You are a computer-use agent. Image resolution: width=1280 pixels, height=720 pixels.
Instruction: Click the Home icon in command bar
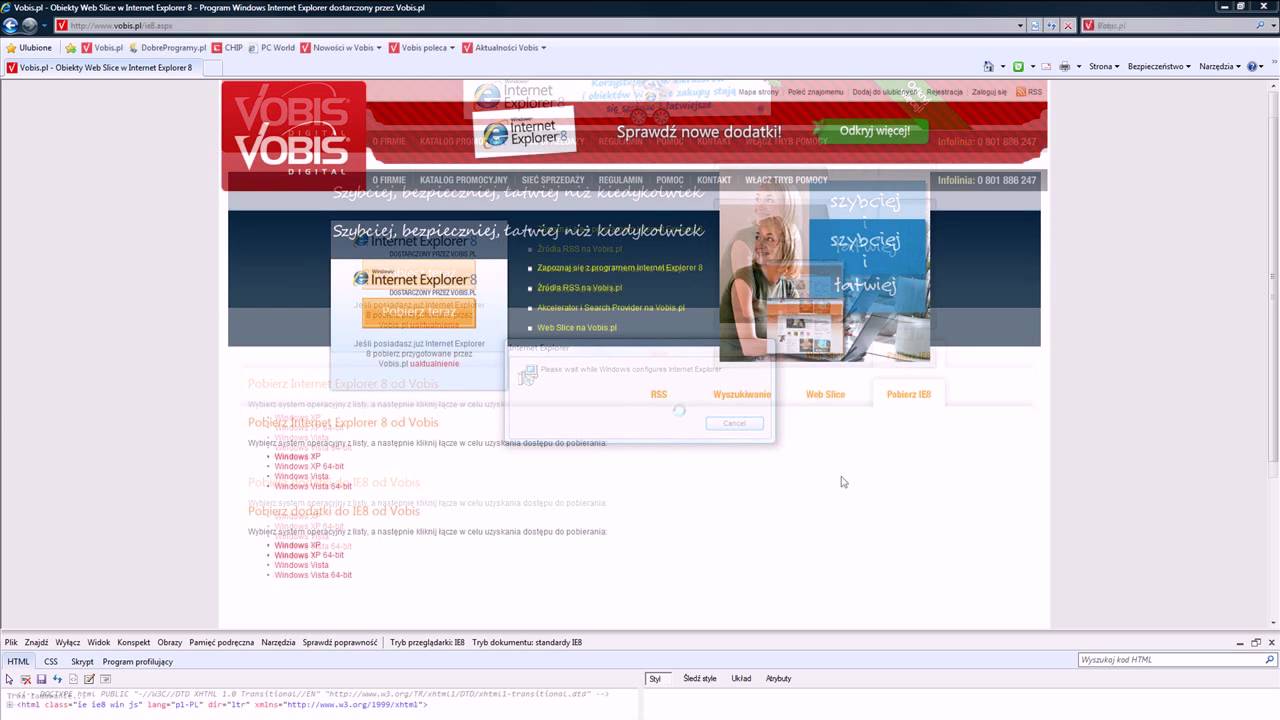(988, 67)
